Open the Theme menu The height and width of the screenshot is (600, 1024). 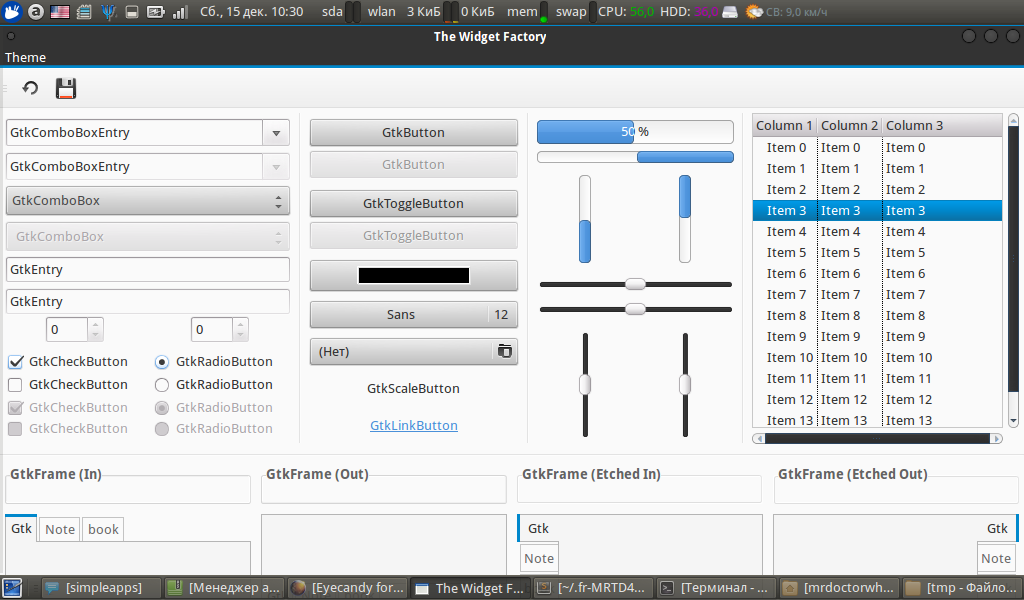(x=25, y=57)
